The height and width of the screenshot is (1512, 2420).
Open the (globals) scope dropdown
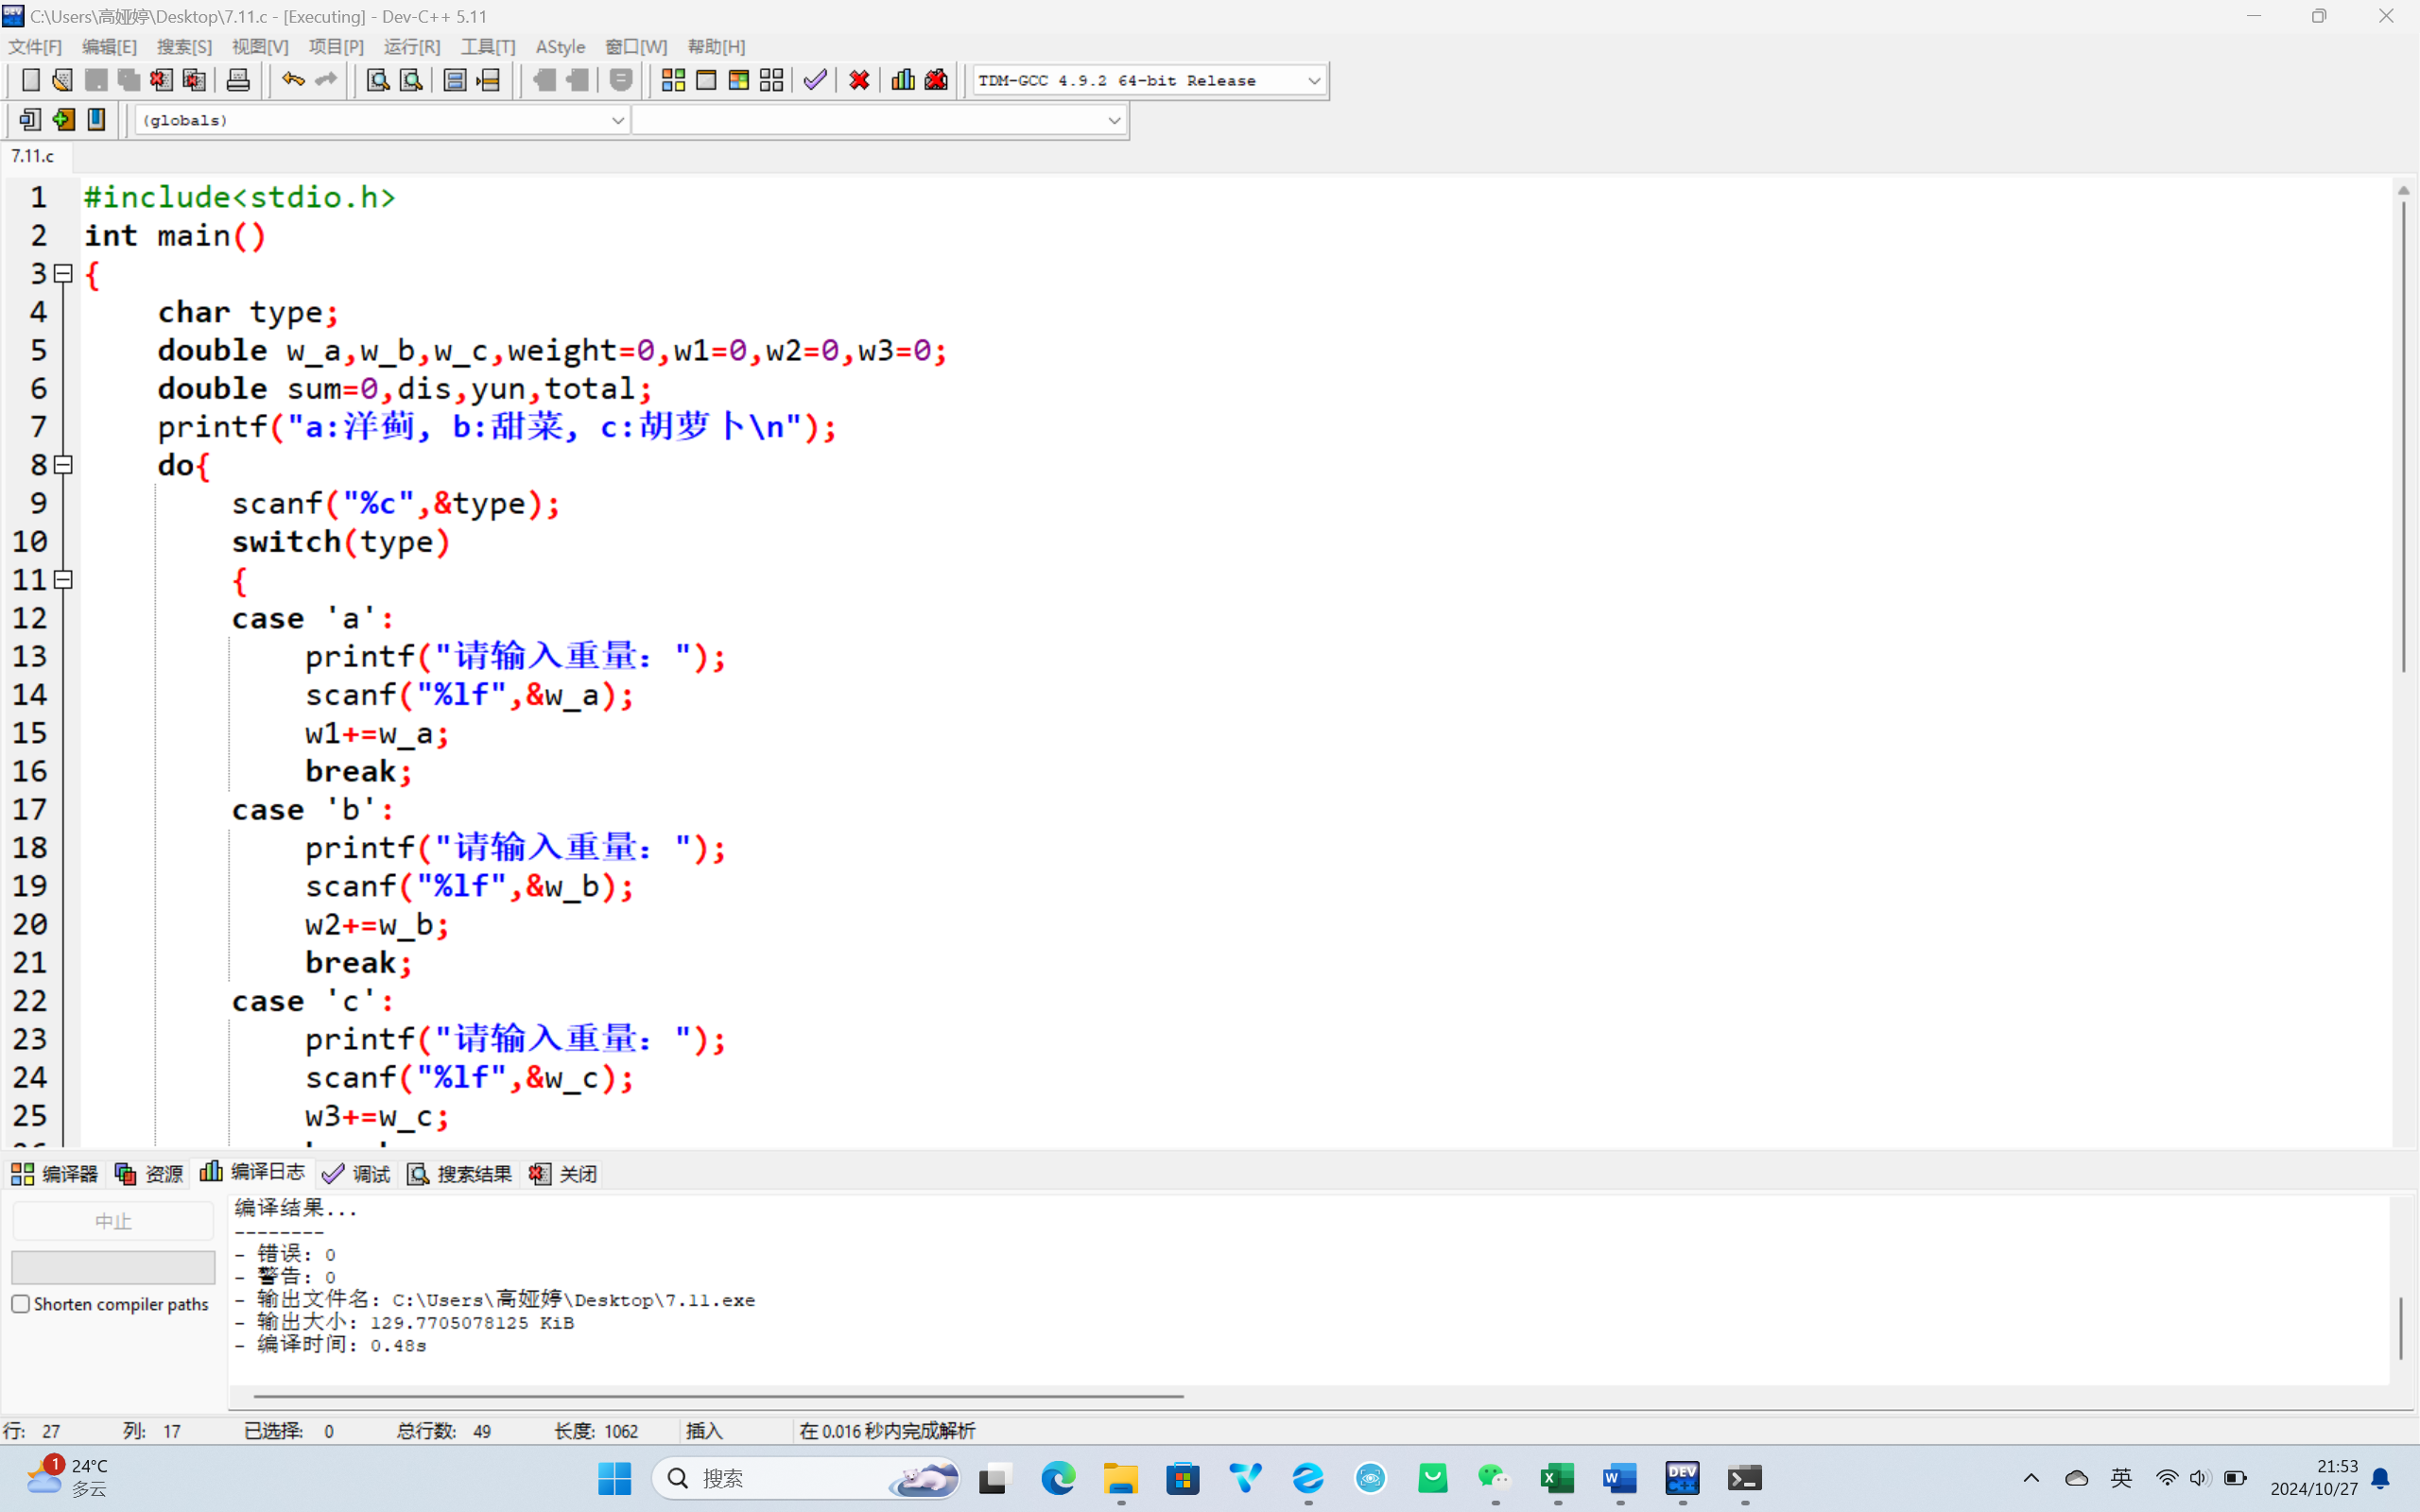click(617, 120)
